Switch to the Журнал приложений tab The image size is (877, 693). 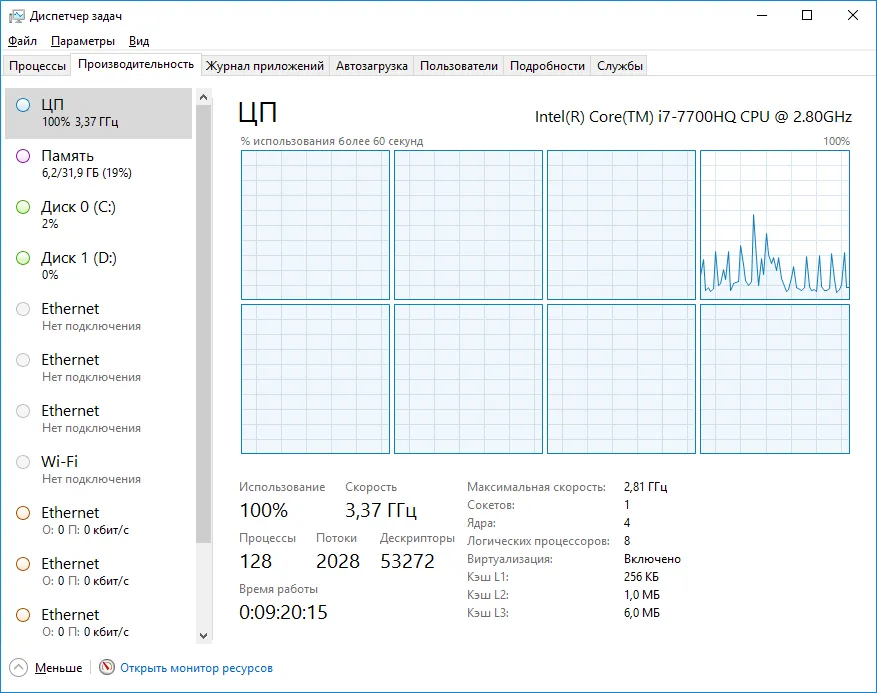265,66
